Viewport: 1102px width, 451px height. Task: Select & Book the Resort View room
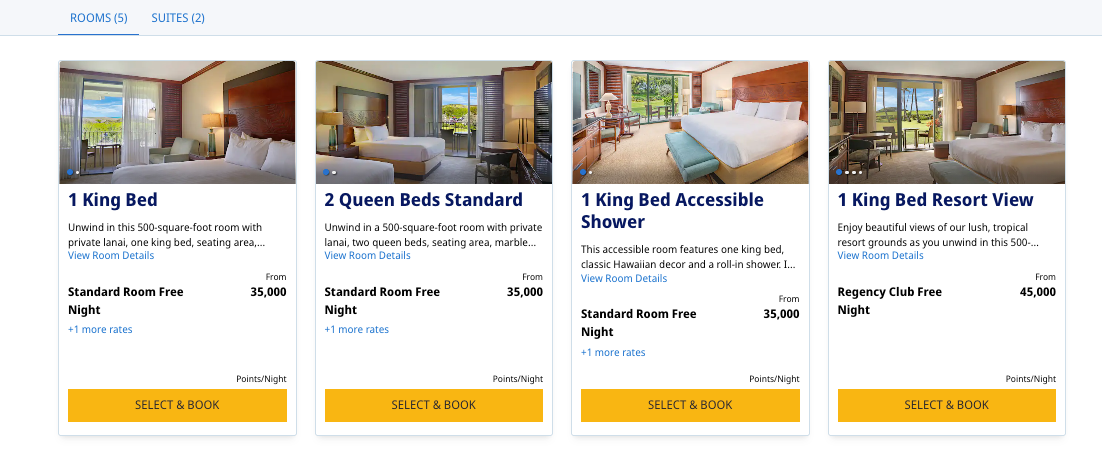947,405
